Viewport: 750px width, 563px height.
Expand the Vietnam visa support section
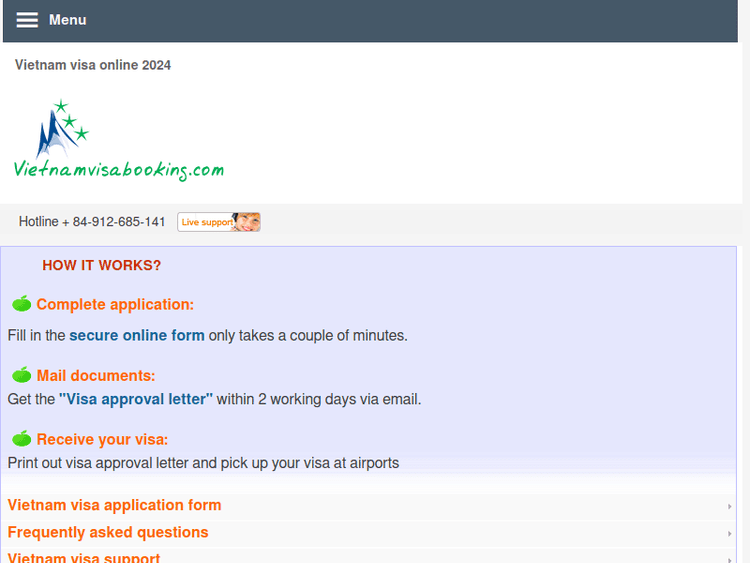[x=84, y=558]
